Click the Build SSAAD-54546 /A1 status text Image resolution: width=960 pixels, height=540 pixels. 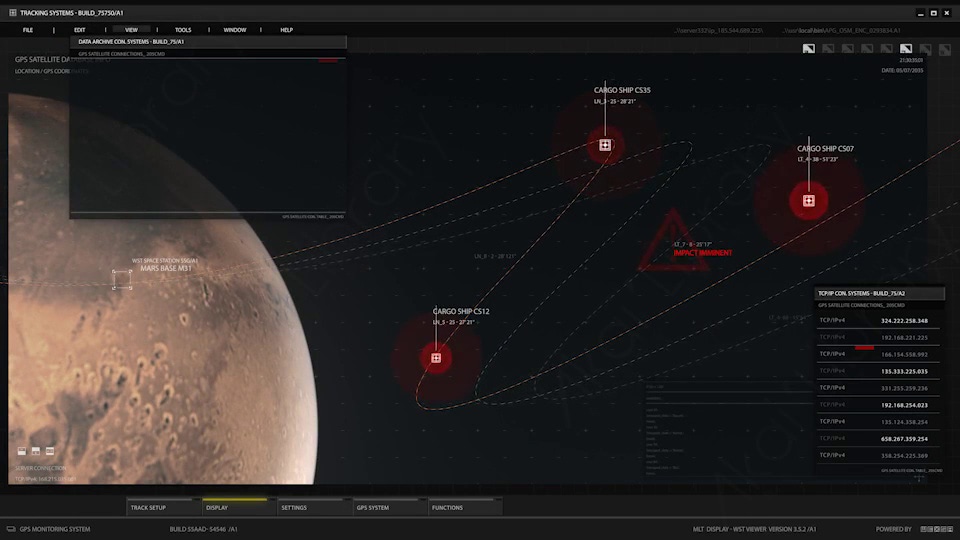click(203, 529)
